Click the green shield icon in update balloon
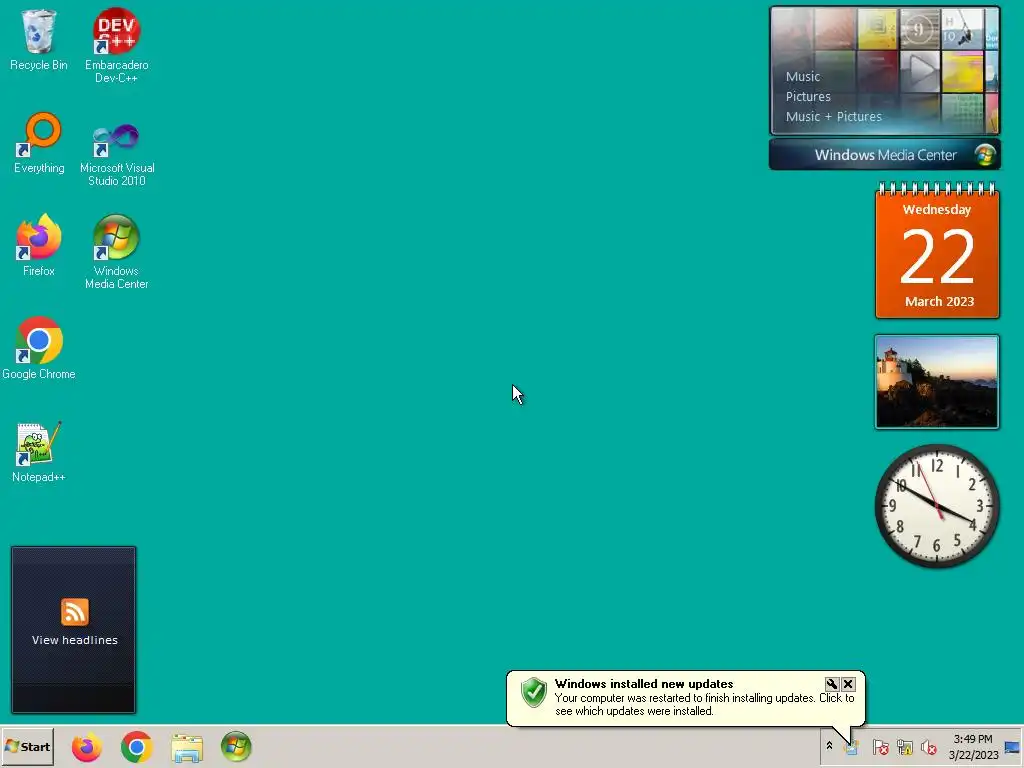Image resolution: width=1024 pixels, height=768 pixels. click(x=534, y=692)
